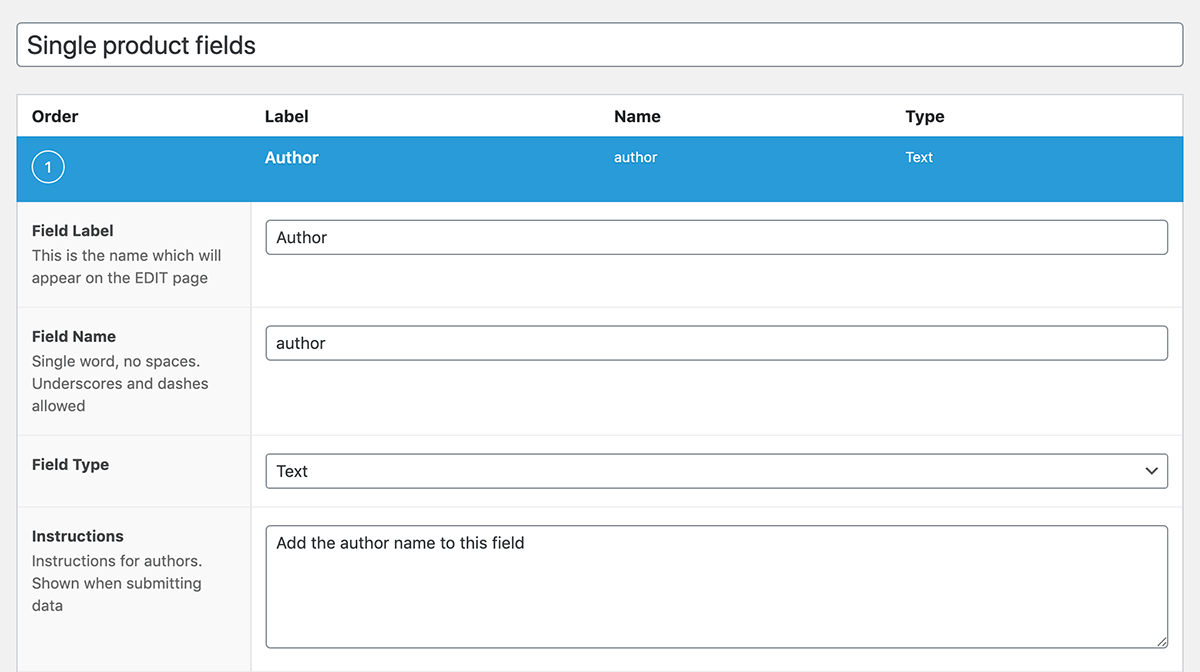Collapse the Author field row via its label

coord(291,158)
